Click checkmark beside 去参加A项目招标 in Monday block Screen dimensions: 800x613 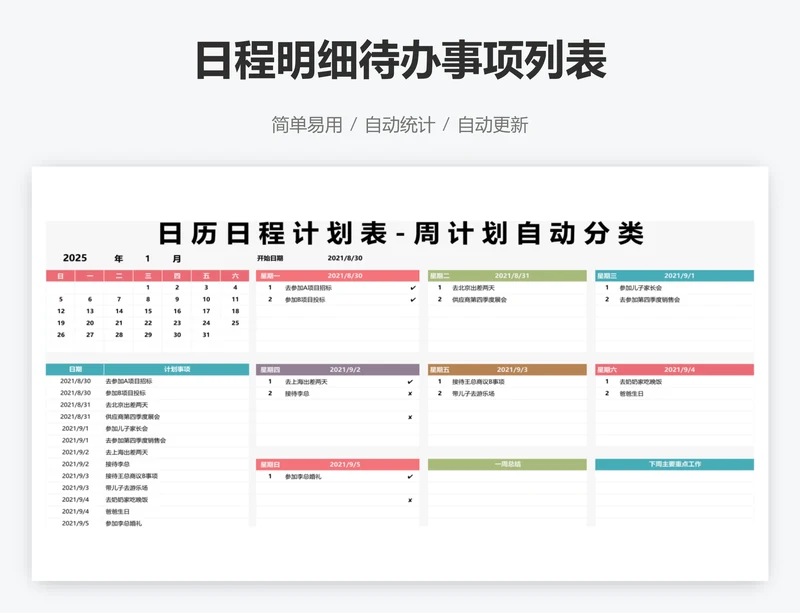(411, 288)
